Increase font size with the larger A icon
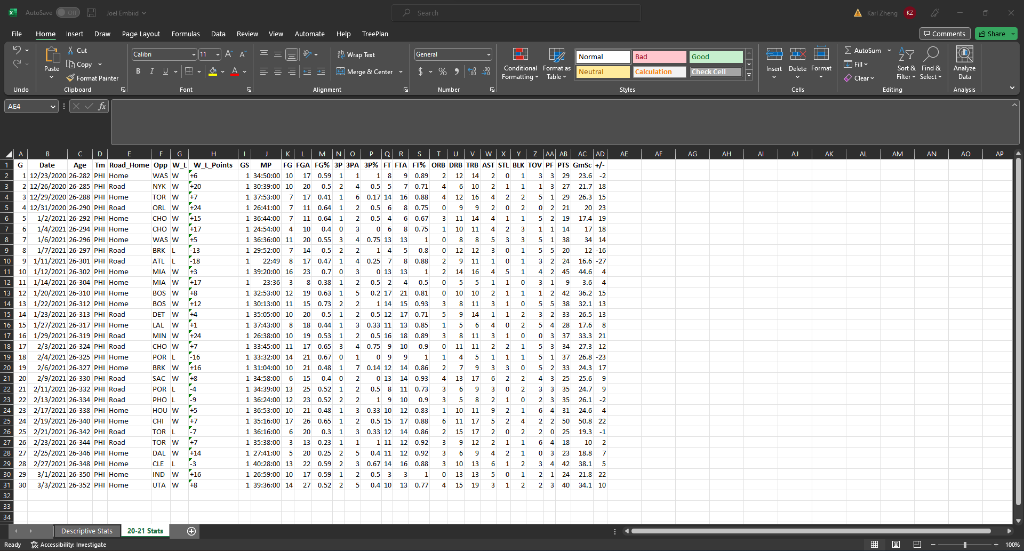1024x551 pixels. point(229,54)
